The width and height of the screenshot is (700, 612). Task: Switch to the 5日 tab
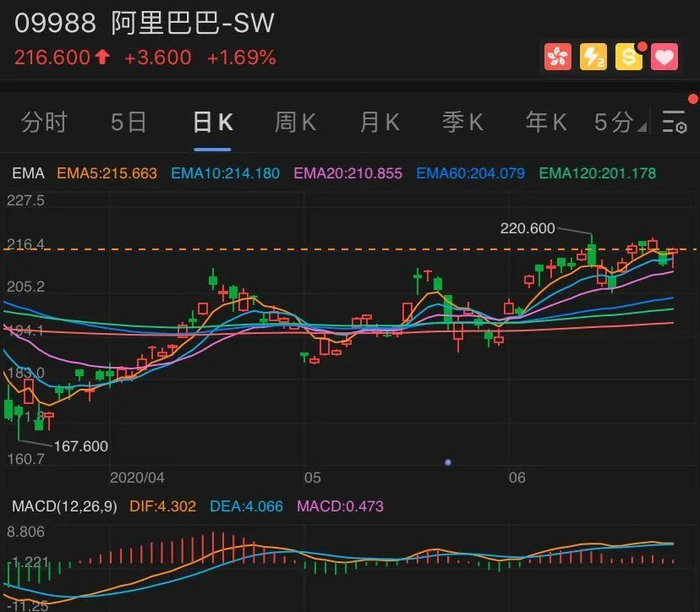(x=129, y=122)
